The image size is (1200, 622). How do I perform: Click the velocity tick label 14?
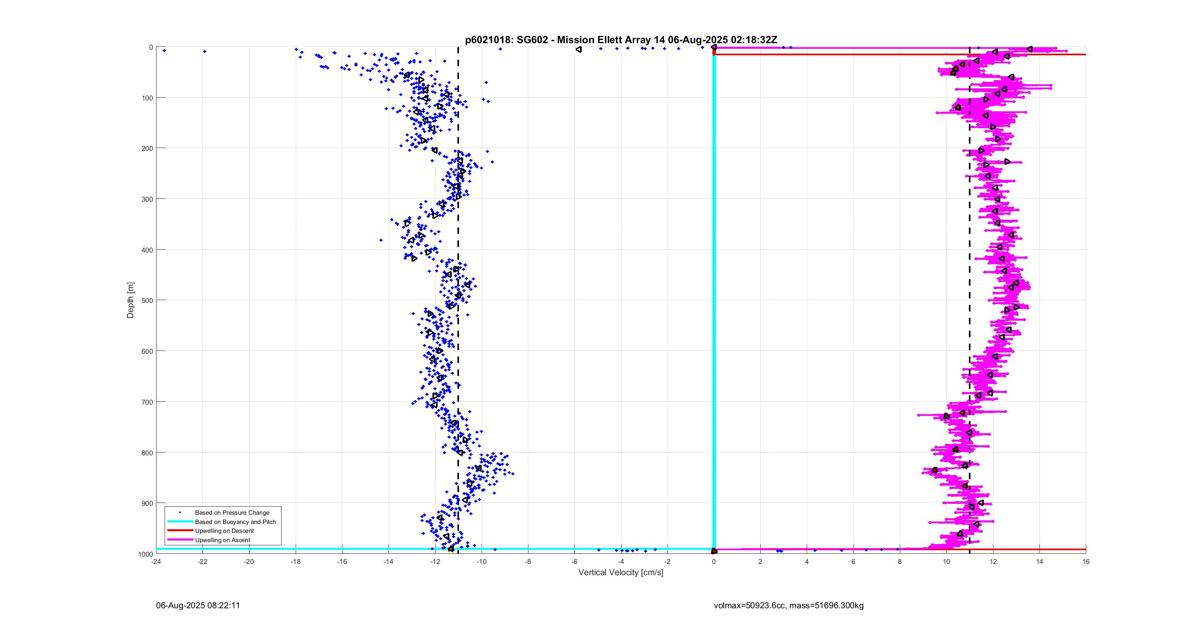click(1039, 561)
